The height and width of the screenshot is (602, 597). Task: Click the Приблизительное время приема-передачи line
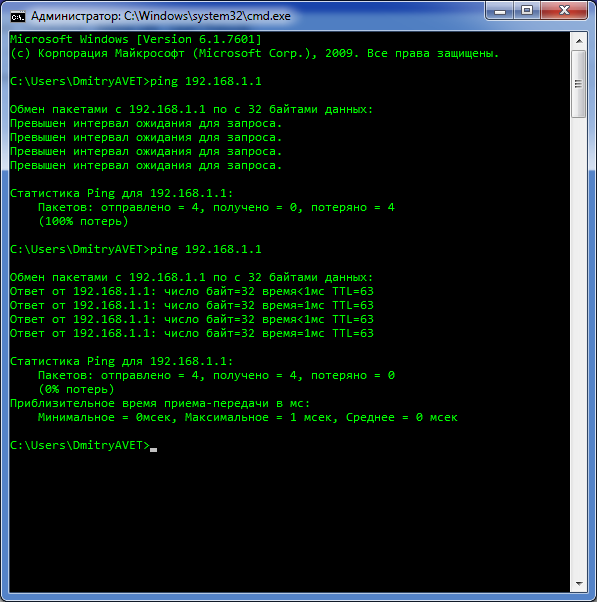click(x=160, y=404)
